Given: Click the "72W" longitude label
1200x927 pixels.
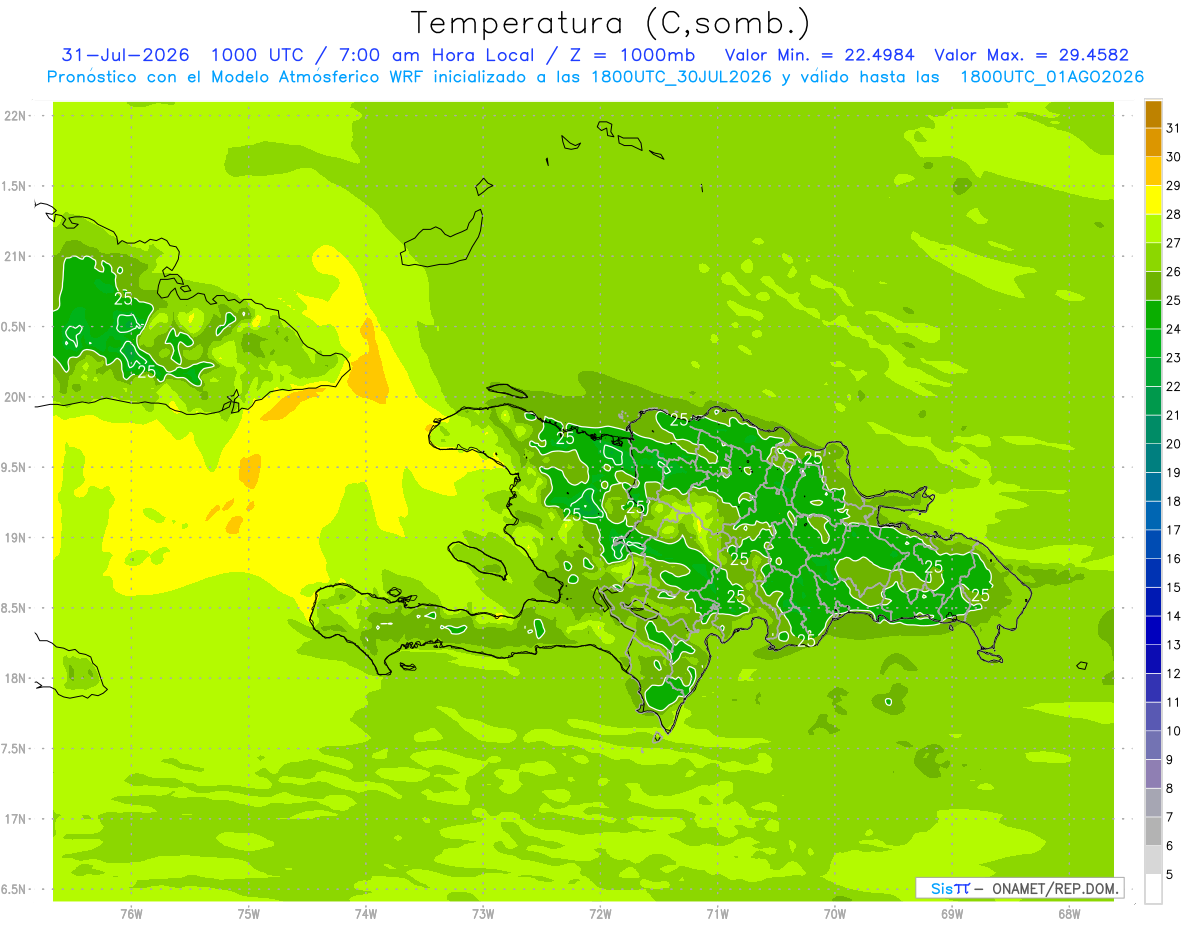Looking at the screenshot, I should point(600,915).
